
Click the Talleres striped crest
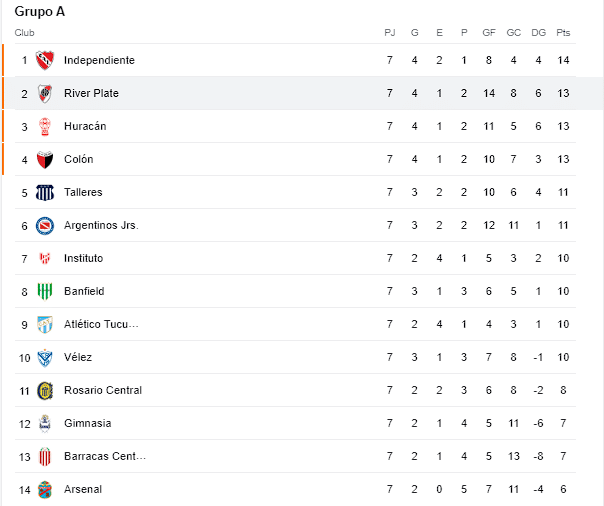(x=45, y=193)
